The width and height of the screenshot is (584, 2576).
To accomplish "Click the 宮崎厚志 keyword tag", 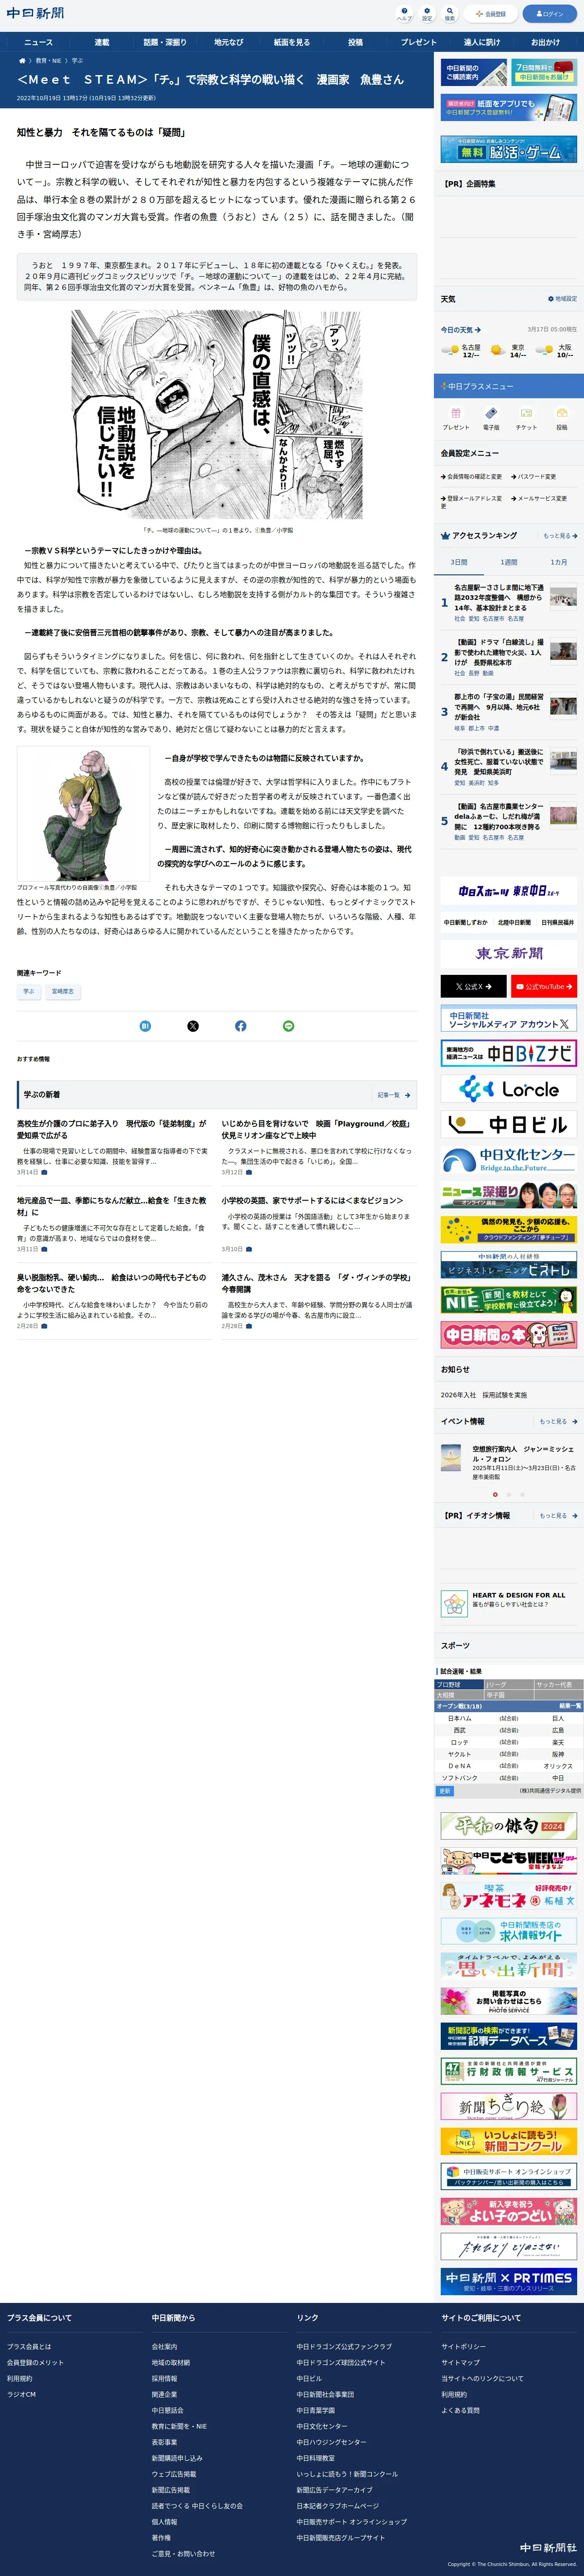I will click(63, 992).
